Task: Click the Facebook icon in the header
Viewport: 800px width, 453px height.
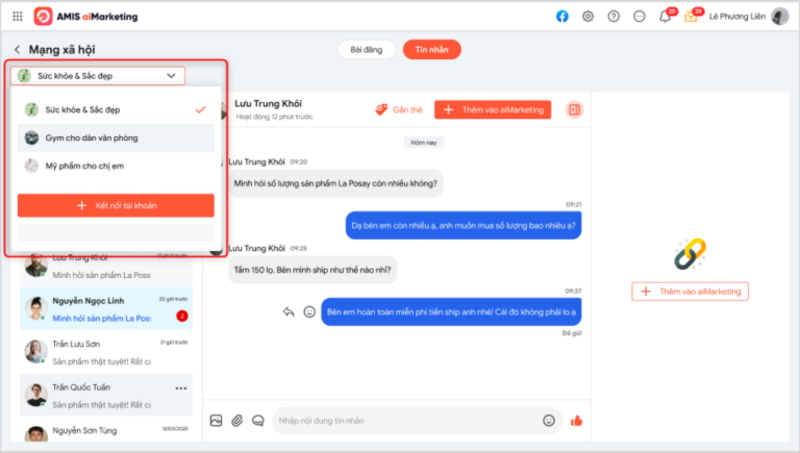Action: (562, 17)
